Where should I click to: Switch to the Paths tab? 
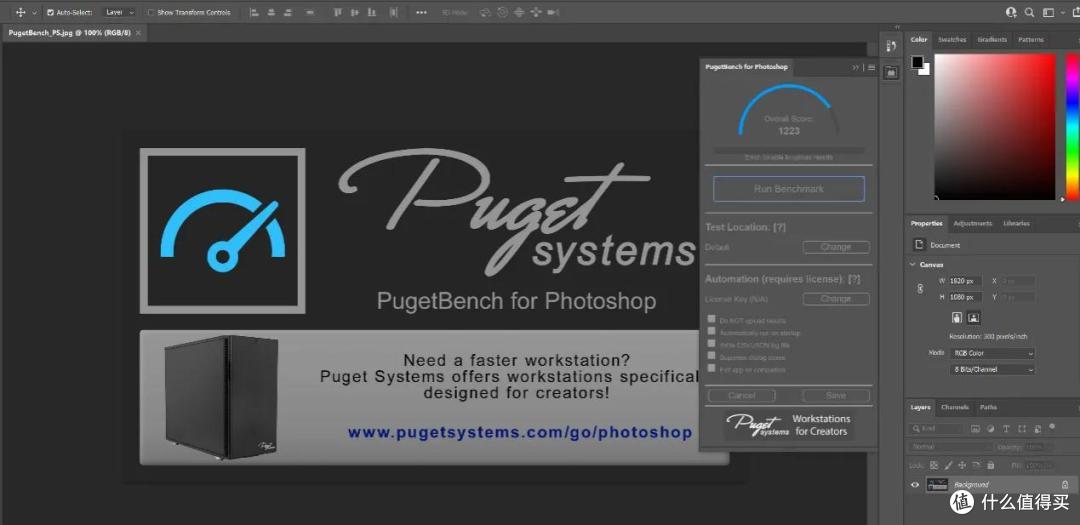point(988,407)
